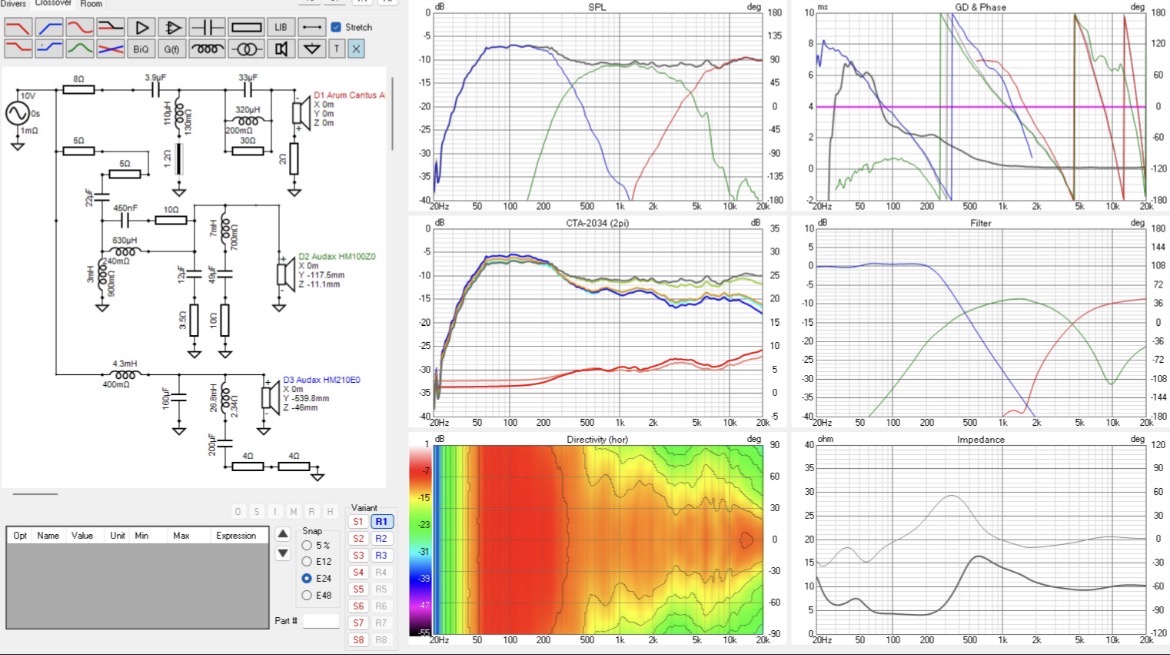Add a loudspeaker driver symbol
The width and height of the screenshot is (1170, 655).
click(x=281, y=49)
